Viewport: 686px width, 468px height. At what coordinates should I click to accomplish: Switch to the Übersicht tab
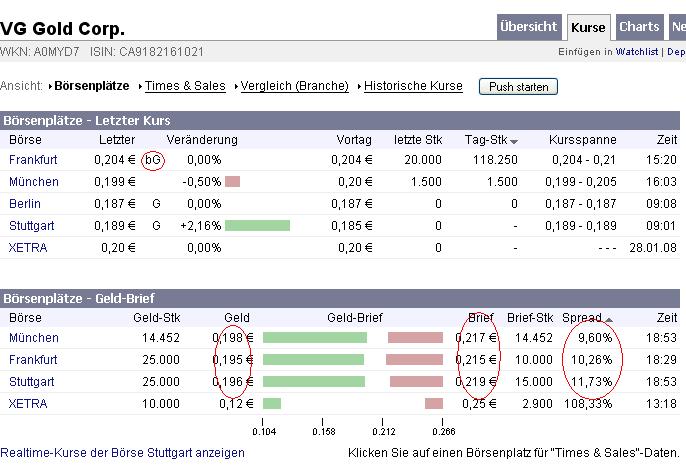(x=529, y=27)
